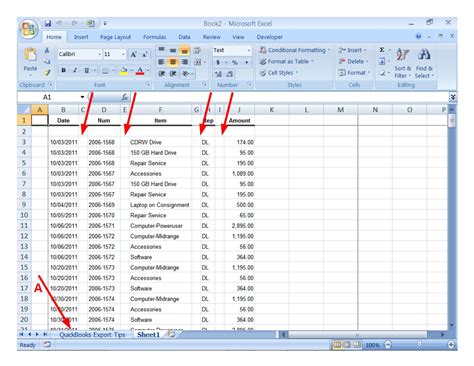Click the zoom slider handle
The height and width of the screenshot is (366, 474).
click(420, 344)
